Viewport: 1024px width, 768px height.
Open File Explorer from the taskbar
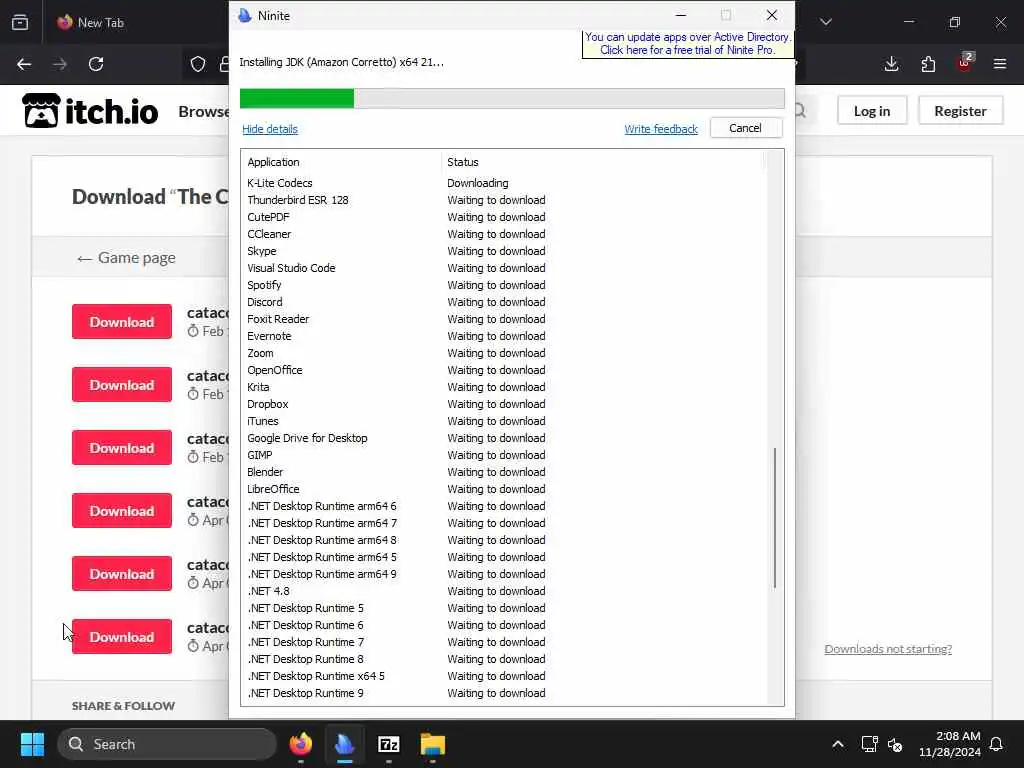point(432,744)
